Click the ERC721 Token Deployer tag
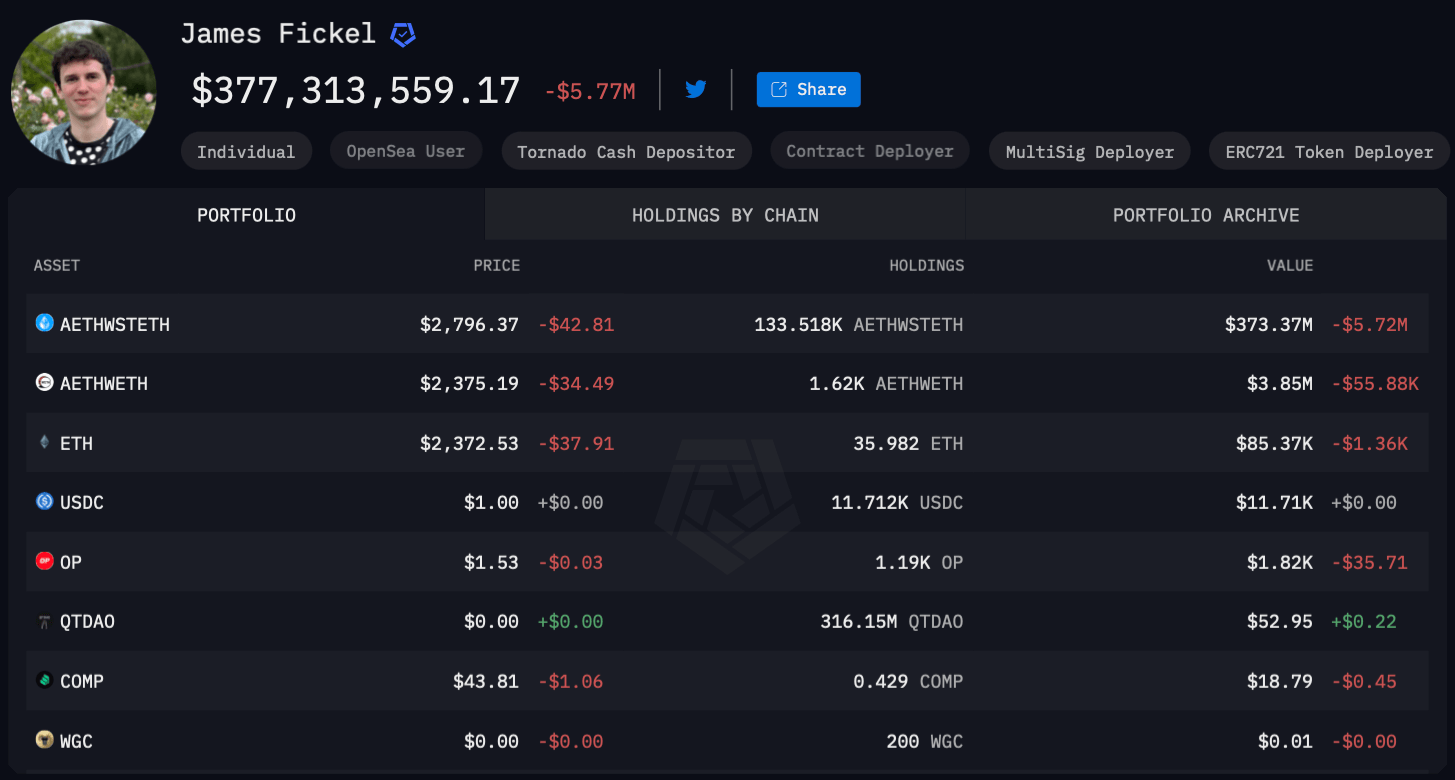Image resolution: width=1455 pixels, height=780 pixels. click(x=1329, y=152)
